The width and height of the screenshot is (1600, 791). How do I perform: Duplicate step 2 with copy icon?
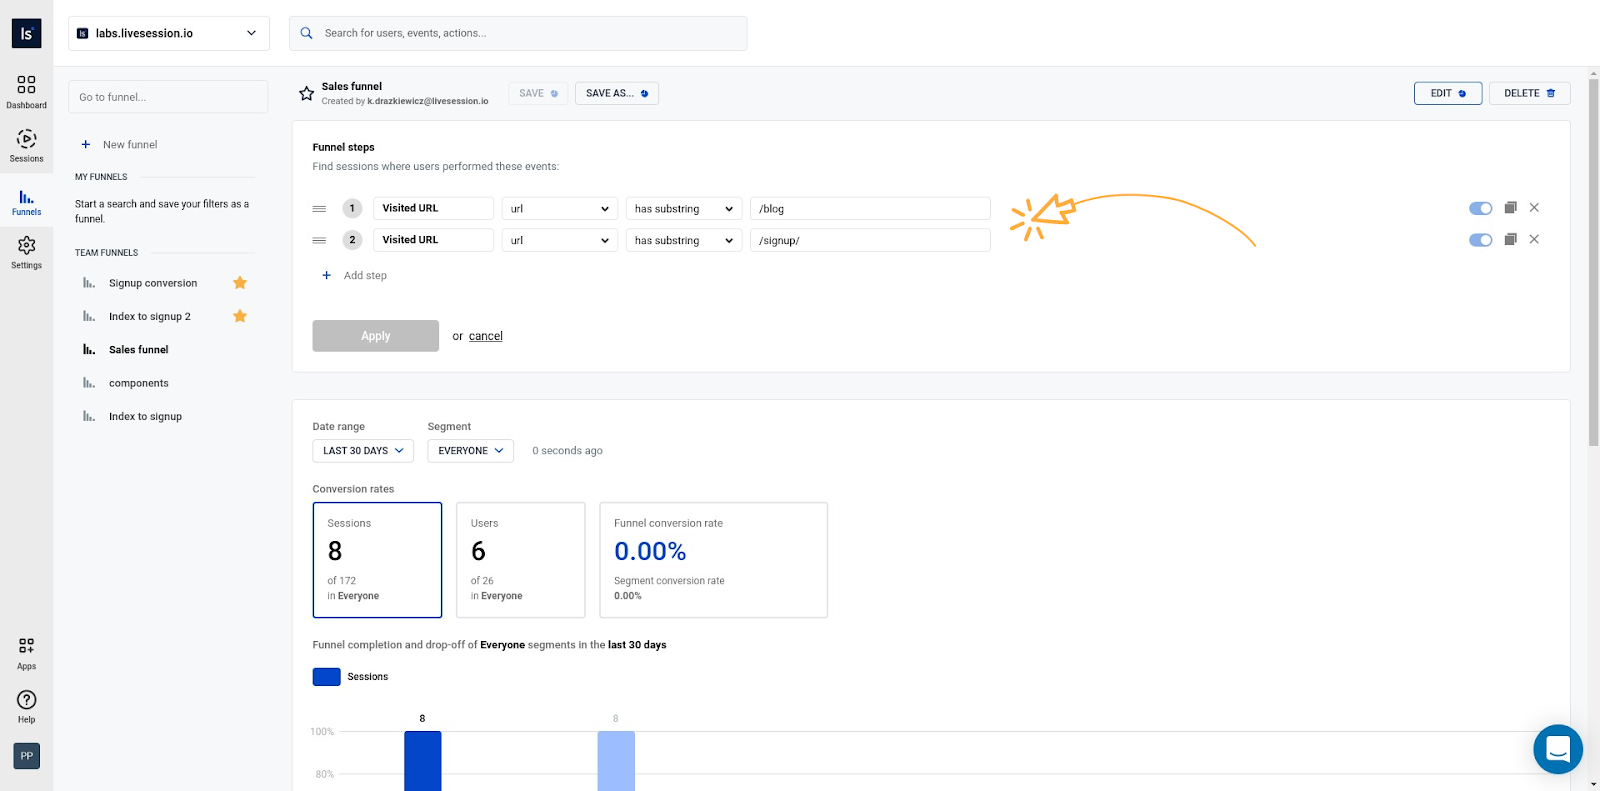click(1510, 240)
